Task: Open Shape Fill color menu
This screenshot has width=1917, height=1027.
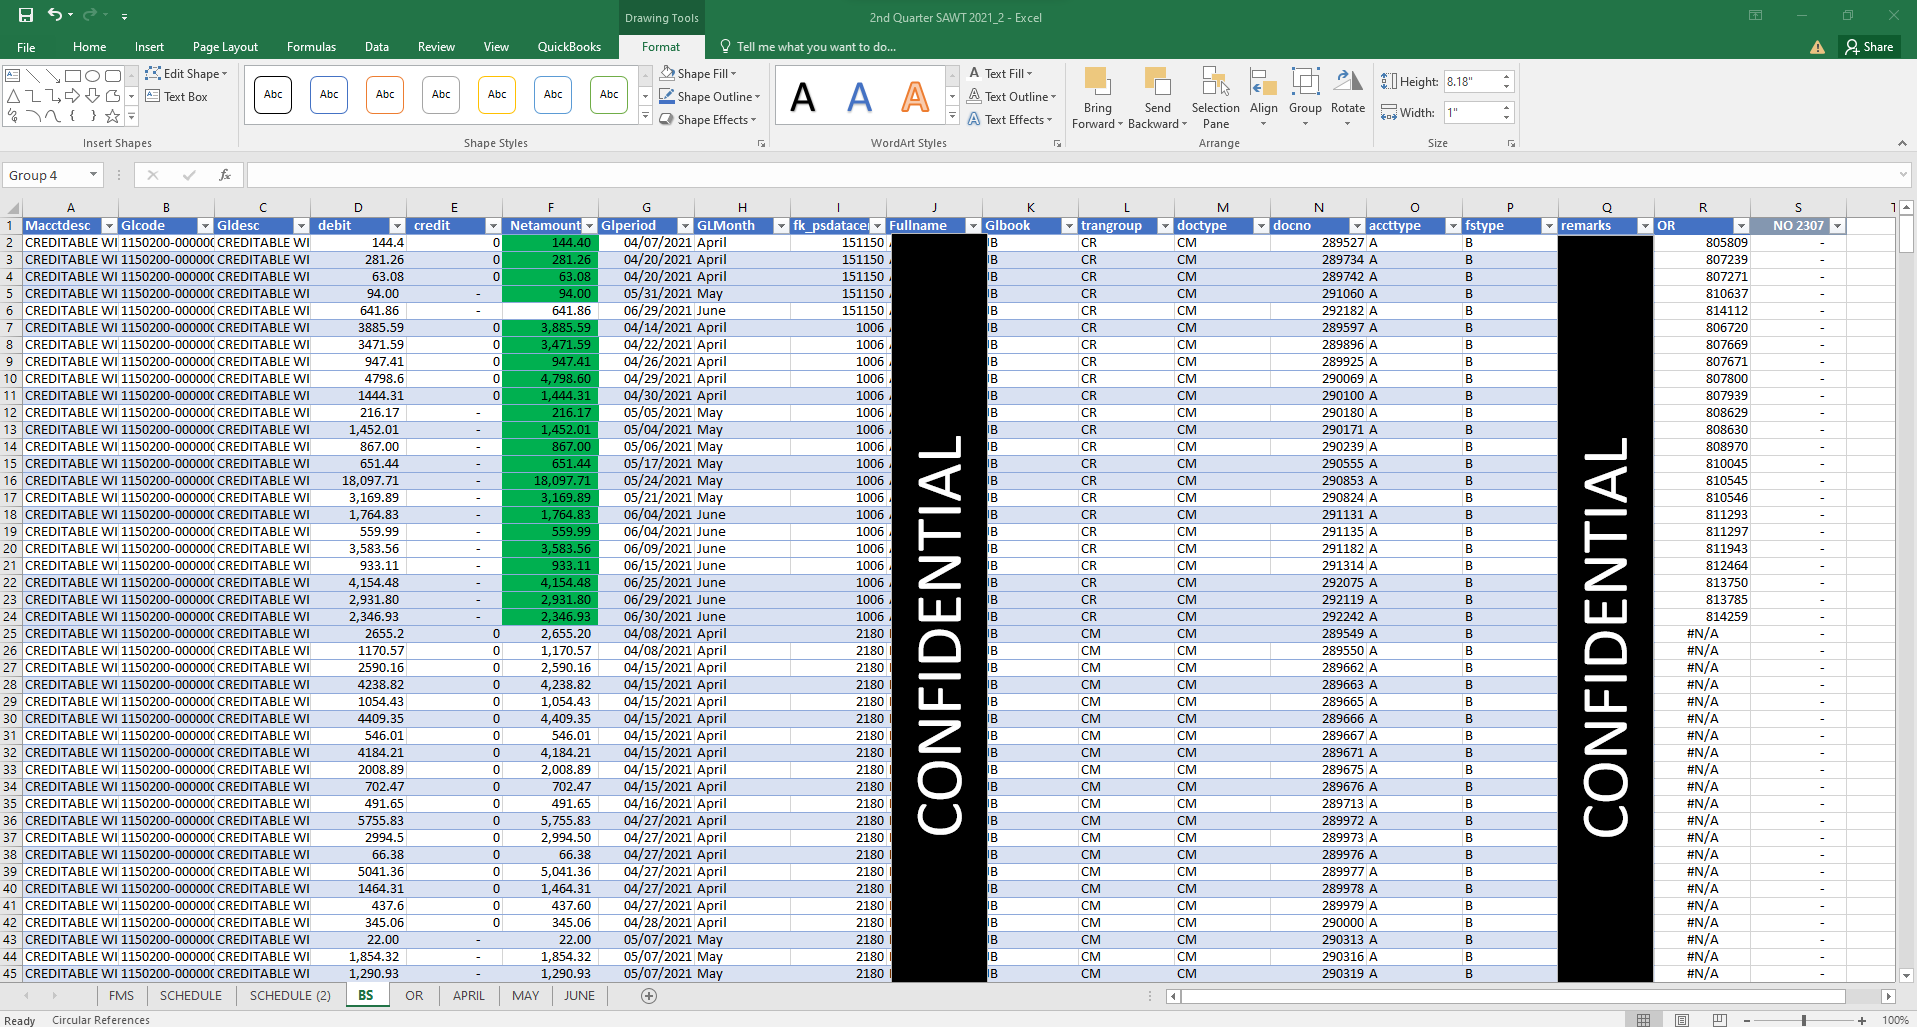Action: (x=698, y=74)
